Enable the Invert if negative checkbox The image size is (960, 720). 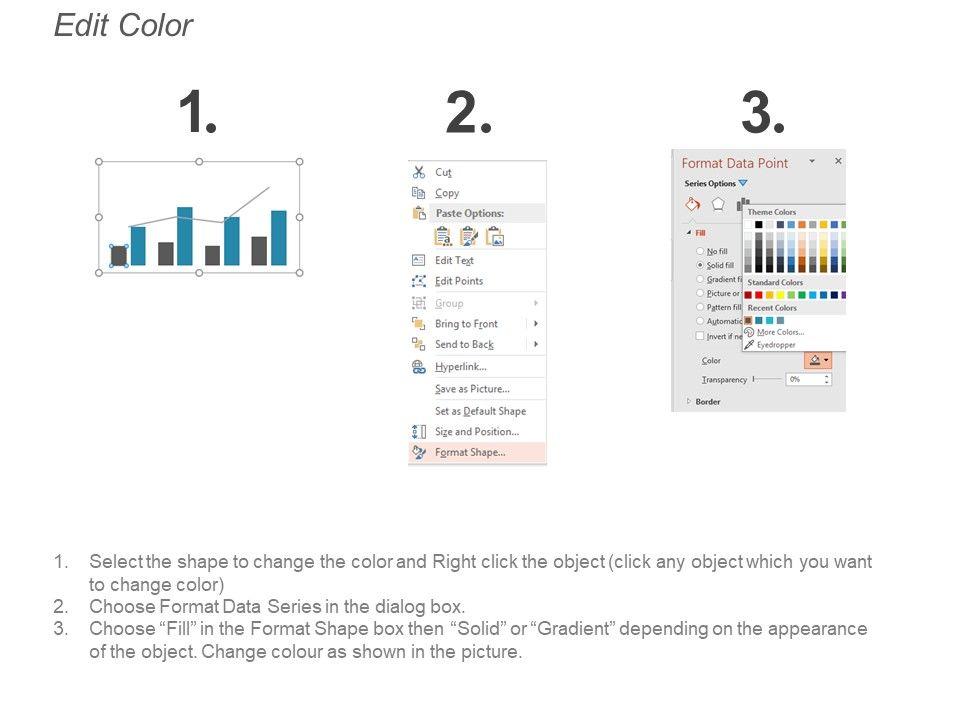[x=698, y=336]
